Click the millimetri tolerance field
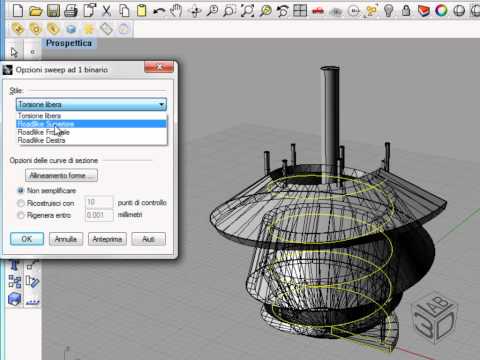 [99, 215]
